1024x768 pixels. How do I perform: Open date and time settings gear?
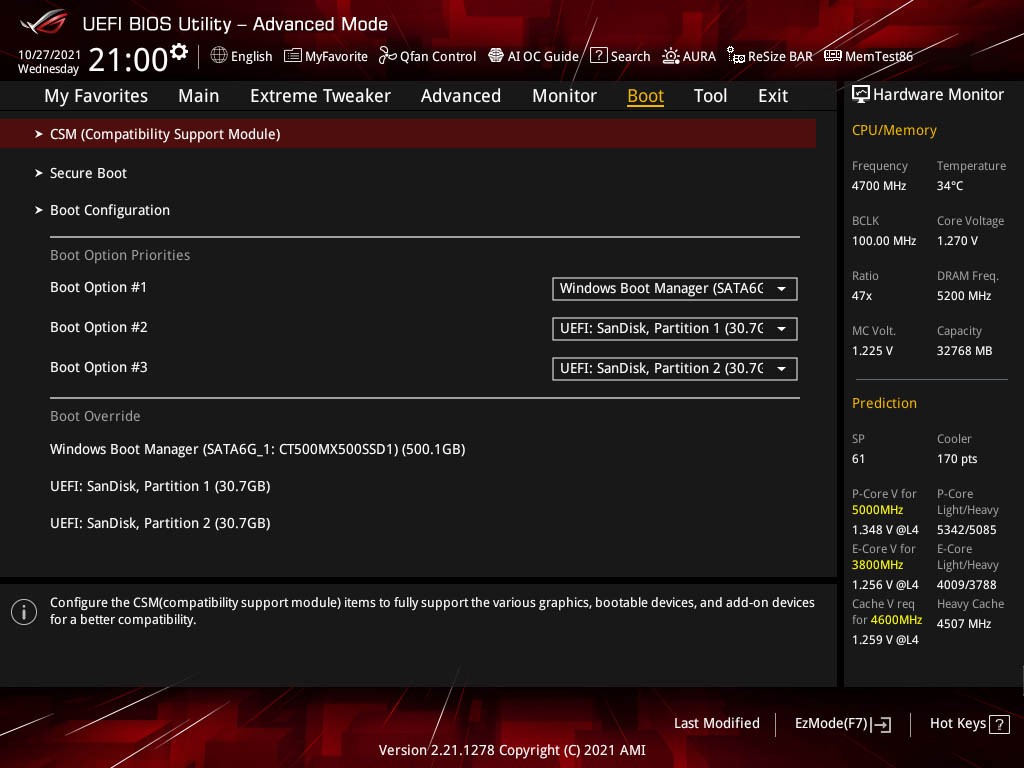pos(179,52)
